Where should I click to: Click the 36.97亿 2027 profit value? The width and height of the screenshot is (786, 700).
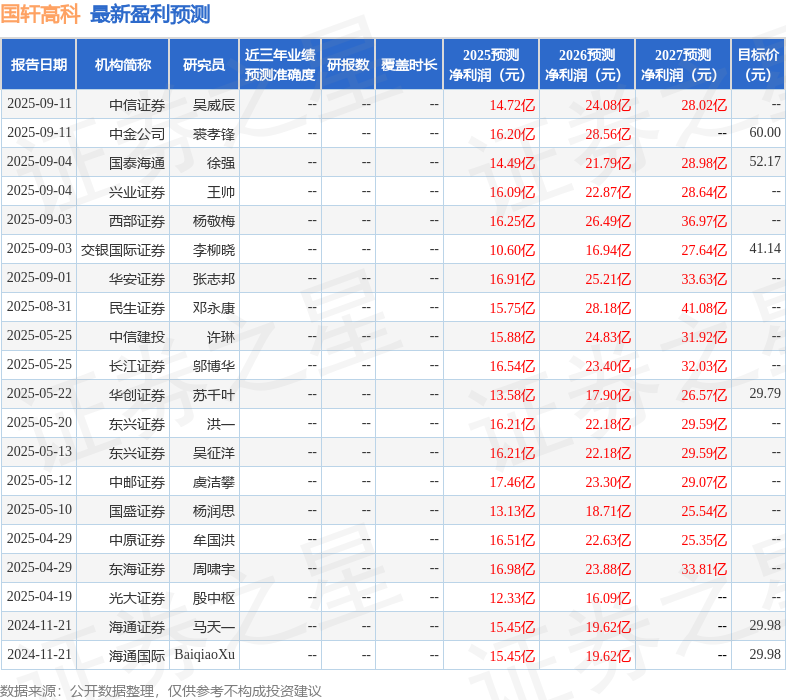704,221
